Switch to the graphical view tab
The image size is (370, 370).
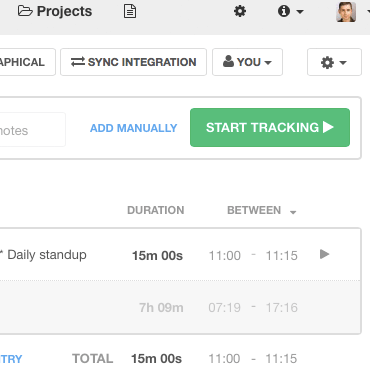27,62
